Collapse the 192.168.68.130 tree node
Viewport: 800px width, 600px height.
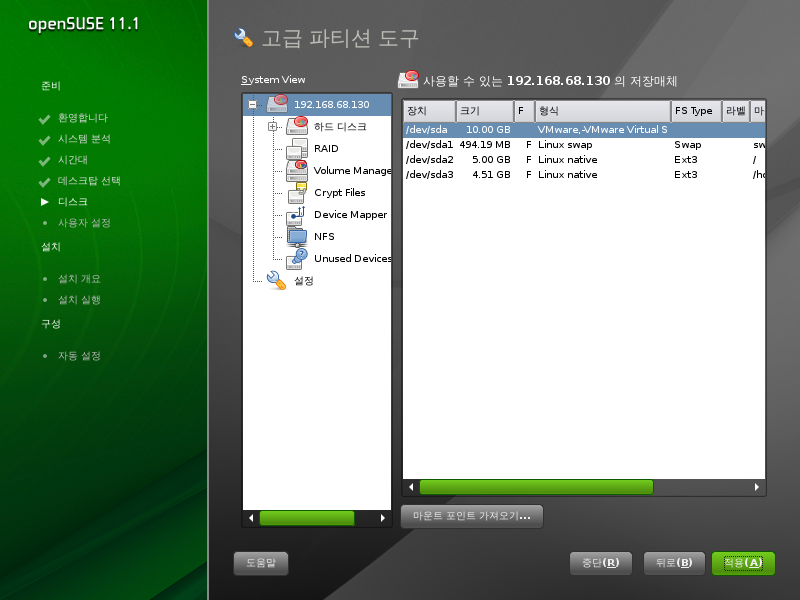252,104
